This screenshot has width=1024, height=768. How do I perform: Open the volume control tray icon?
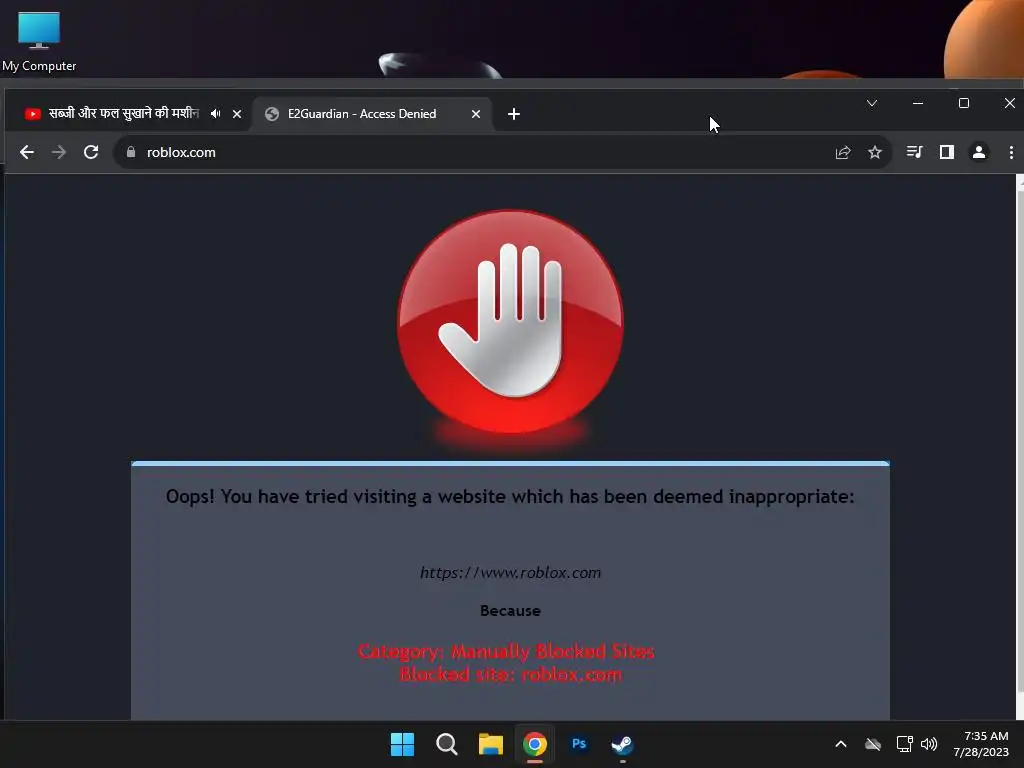(x=929, y=744)
